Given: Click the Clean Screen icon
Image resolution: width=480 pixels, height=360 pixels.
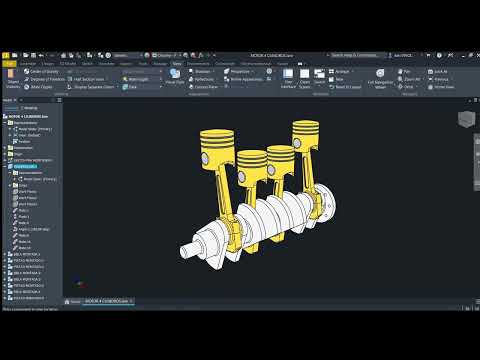Looking at the screenshot, I should tap(304, 79).
